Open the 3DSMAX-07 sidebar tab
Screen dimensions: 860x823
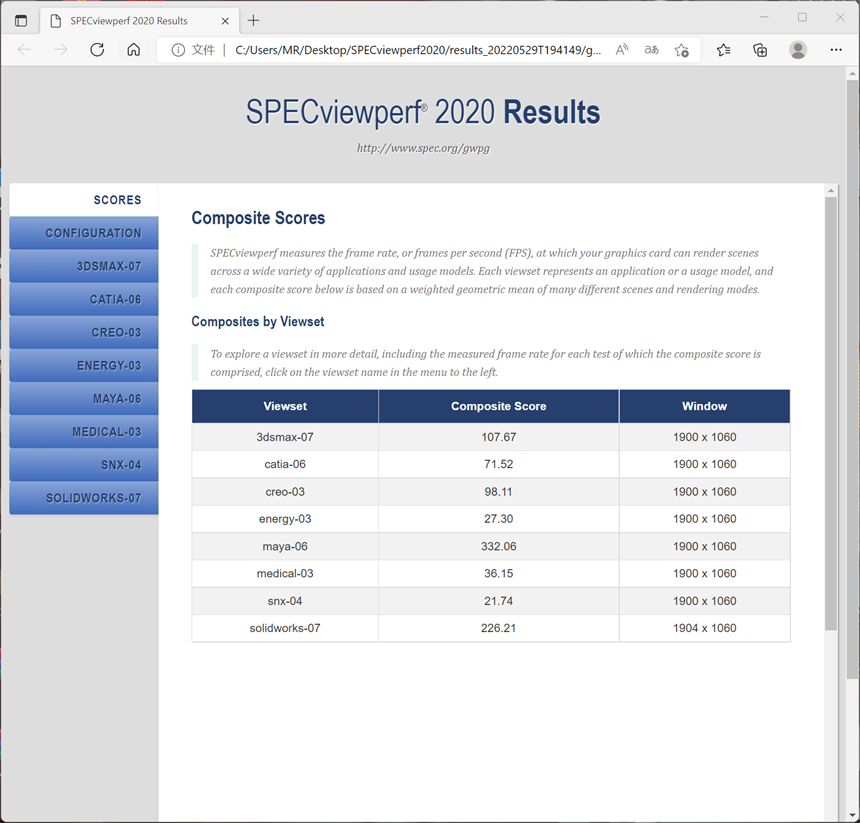point(84,266)
